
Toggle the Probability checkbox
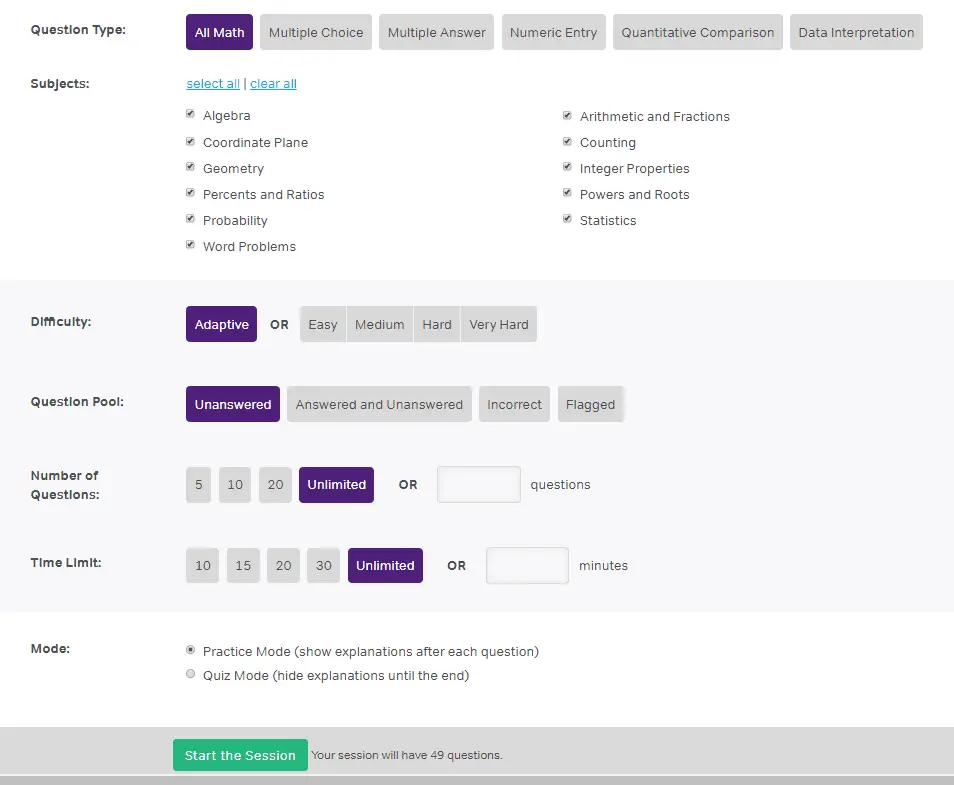[190, 218]
